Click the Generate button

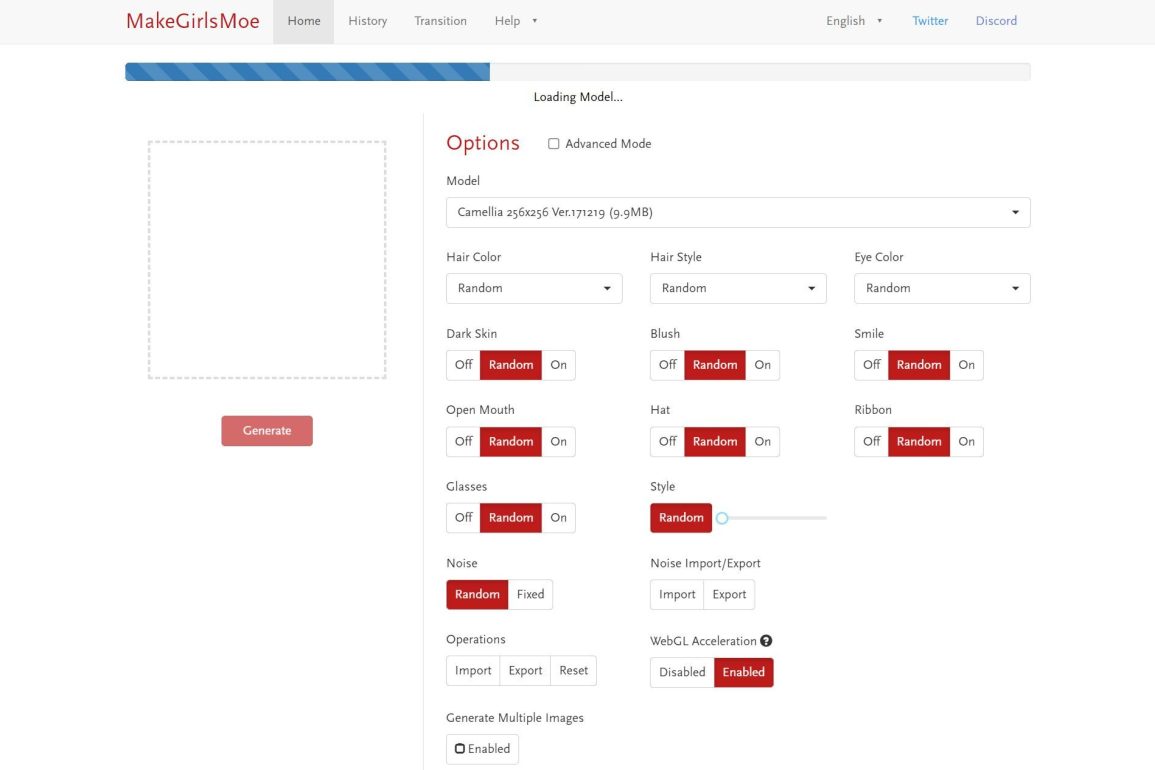[267, 430]
